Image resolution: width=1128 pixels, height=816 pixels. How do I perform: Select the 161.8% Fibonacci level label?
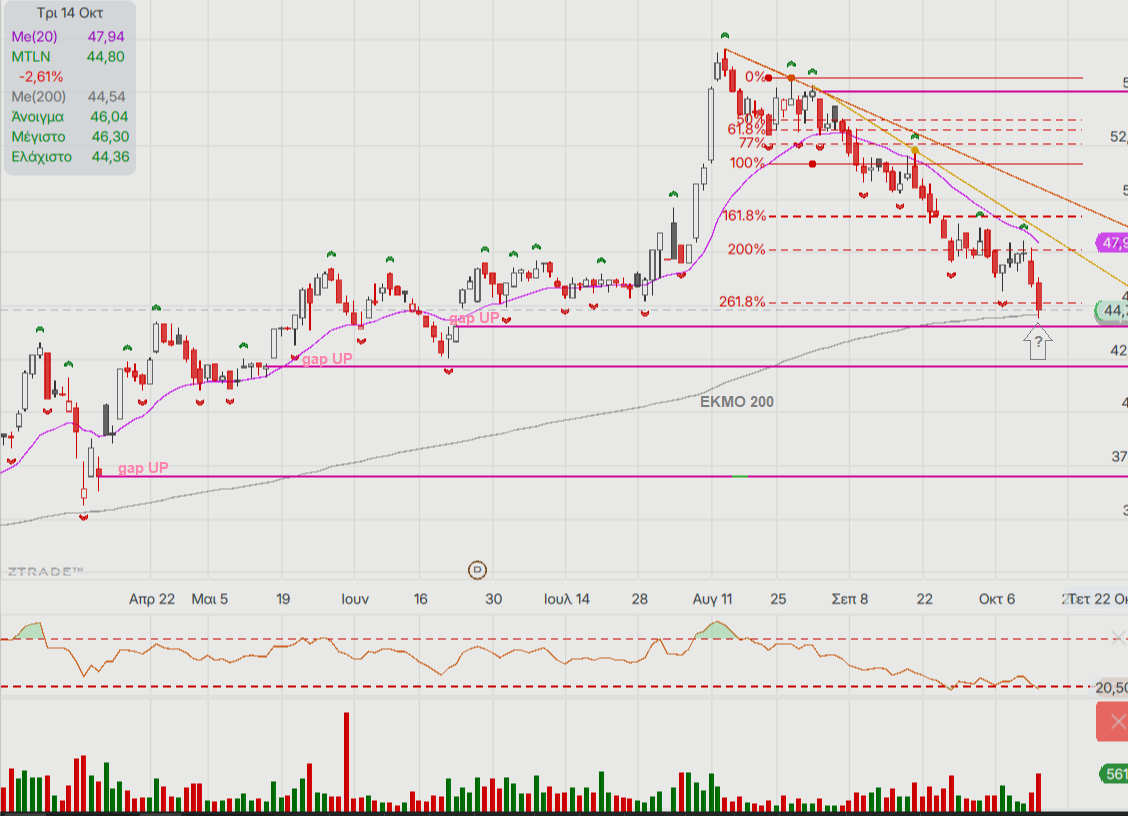tap(744, 216)
